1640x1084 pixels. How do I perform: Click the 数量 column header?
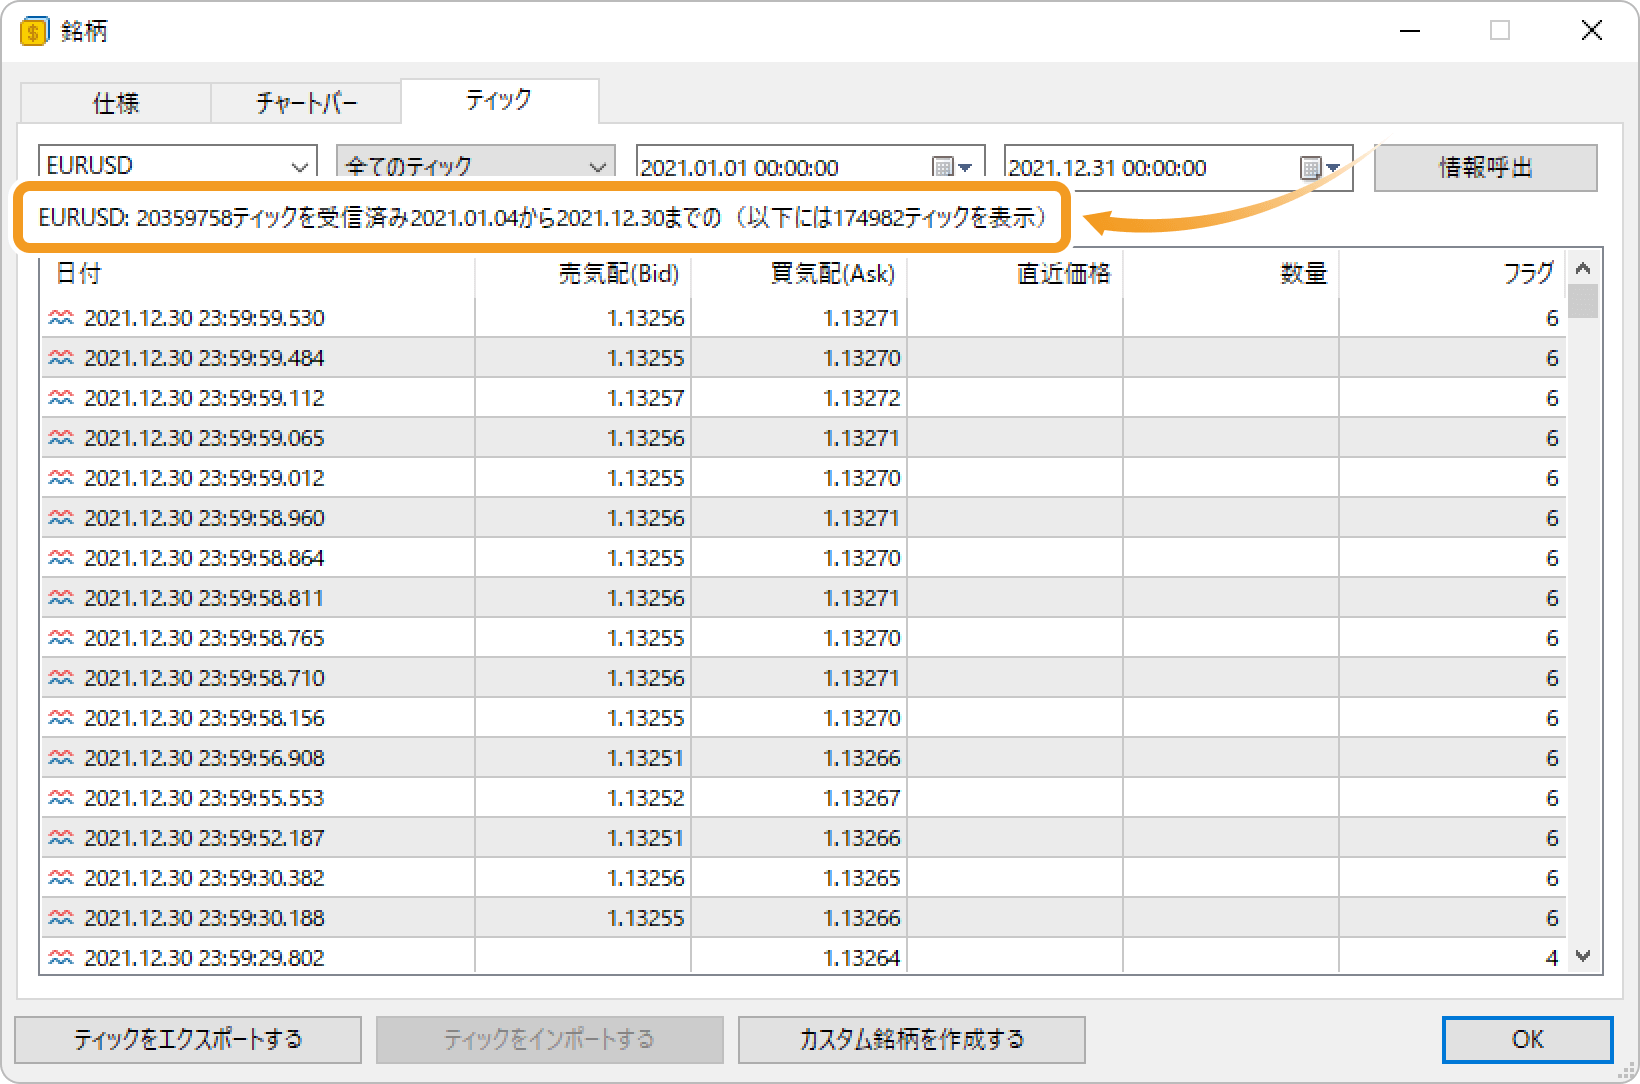coord(1231,273)
